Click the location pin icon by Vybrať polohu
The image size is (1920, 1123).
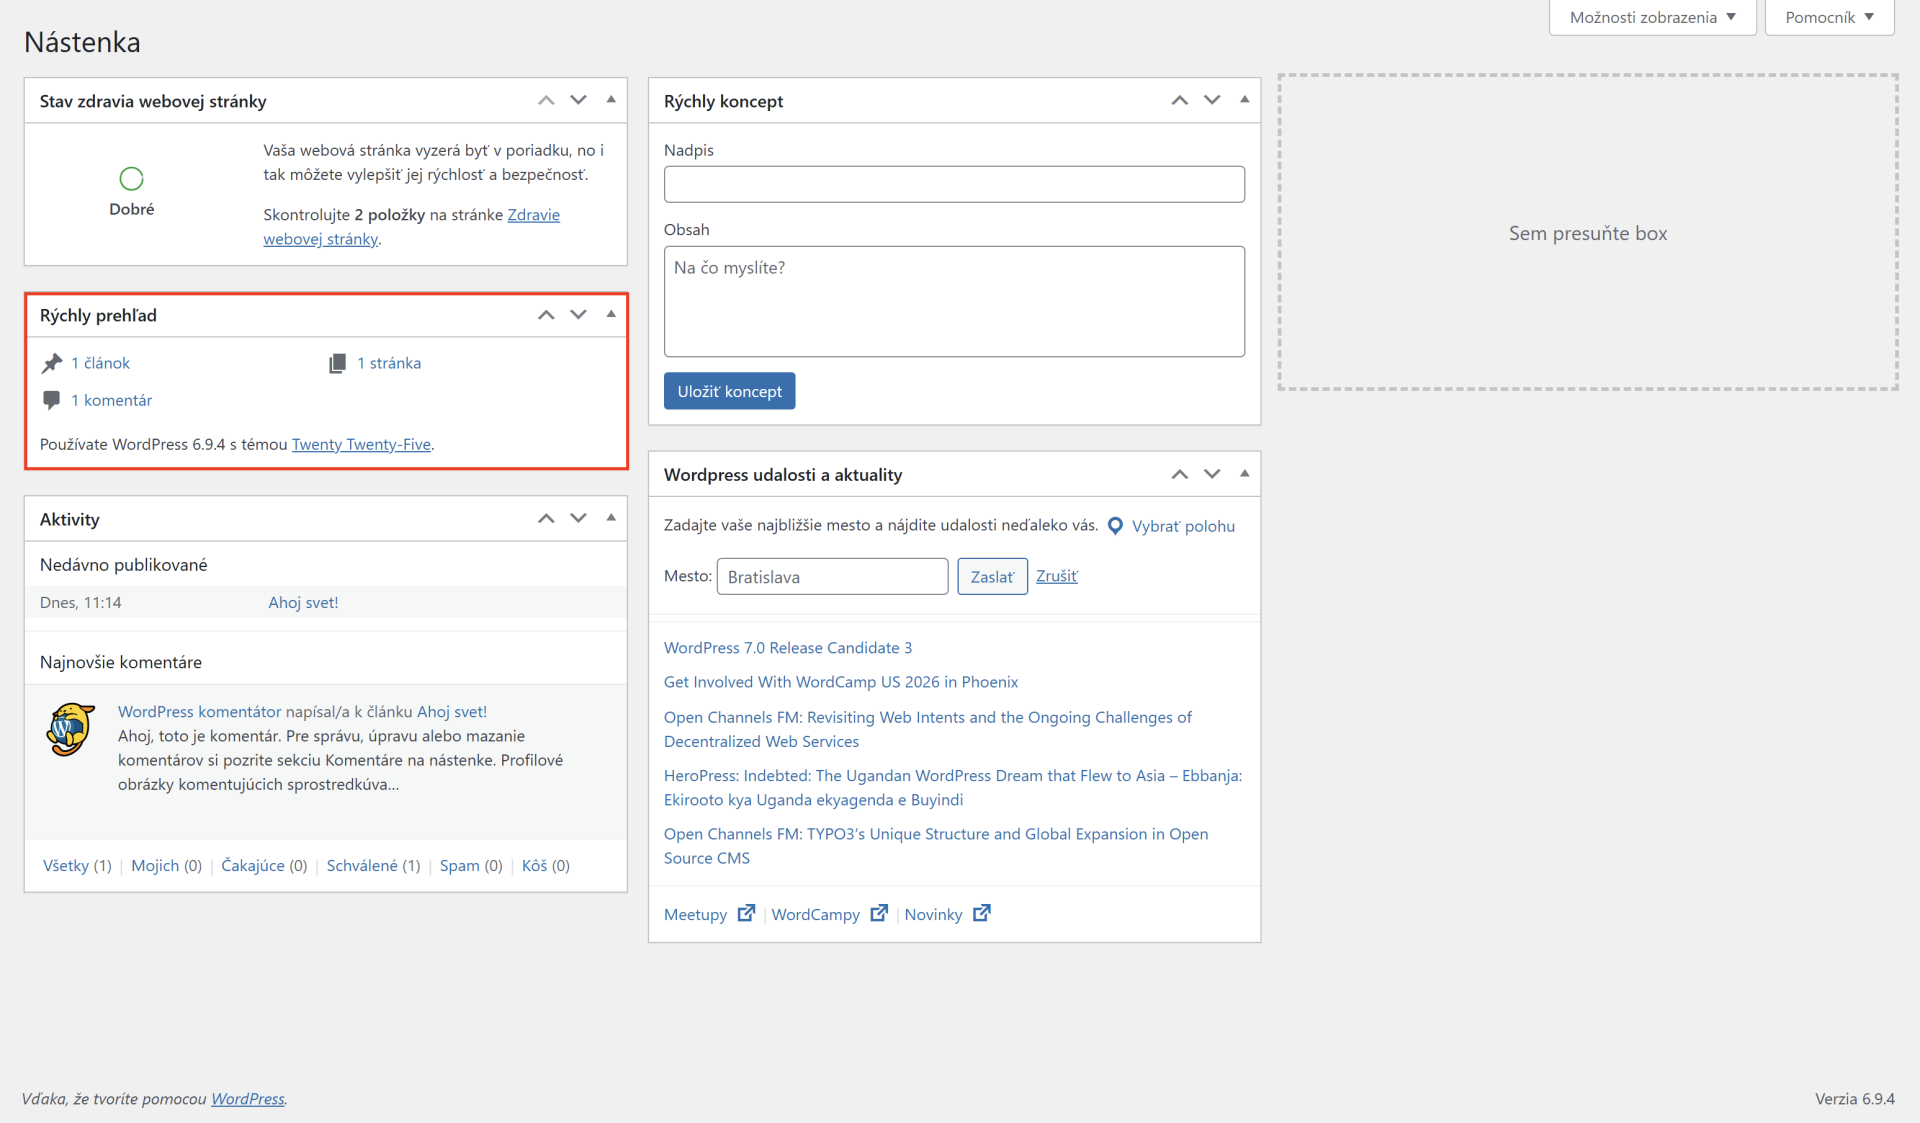[x=1115, y=526]
